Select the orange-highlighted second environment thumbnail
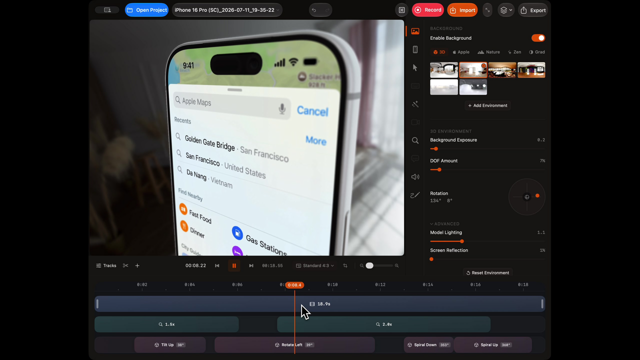Viewport: 640px width, 360px height. tap(473, 70)
